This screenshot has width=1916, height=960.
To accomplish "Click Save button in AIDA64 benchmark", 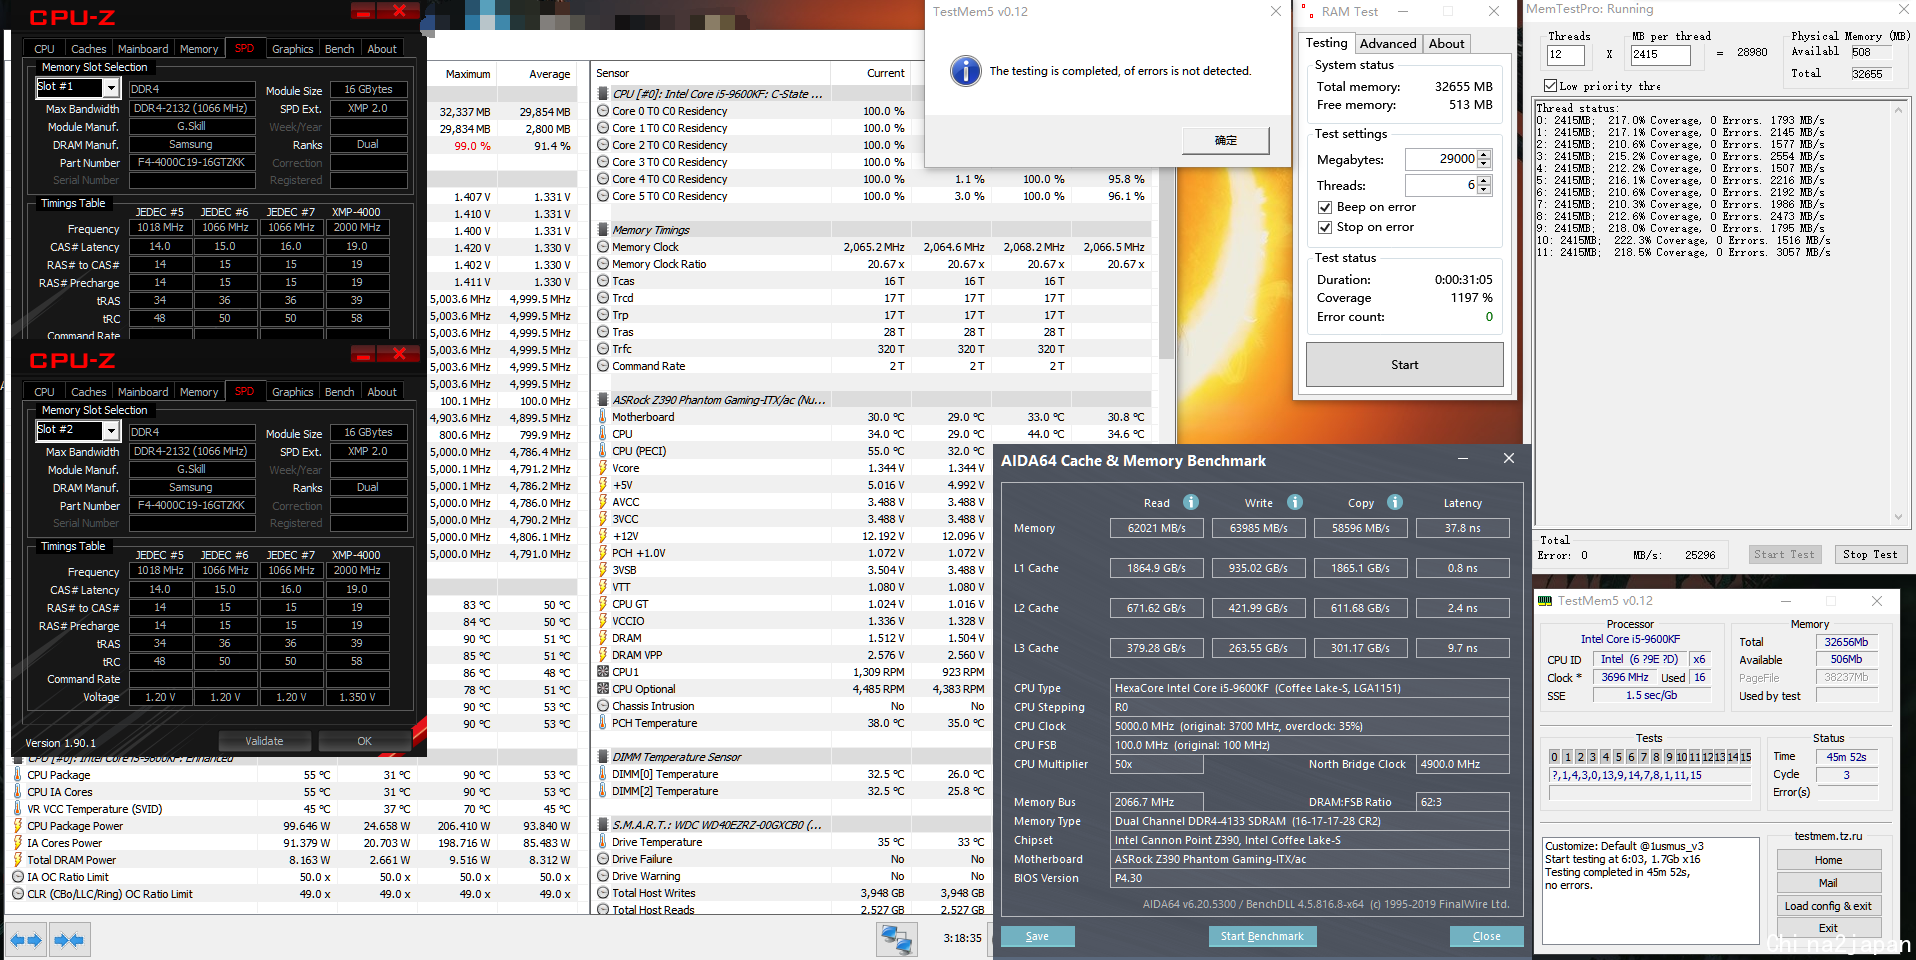I will 1038,936.
